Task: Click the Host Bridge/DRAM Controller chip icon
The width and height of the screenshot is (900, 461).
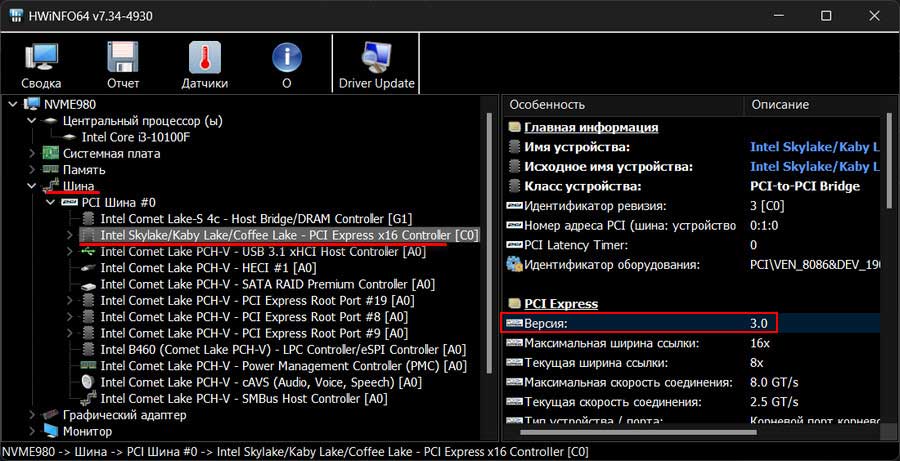Action: (x=88, y=219)
